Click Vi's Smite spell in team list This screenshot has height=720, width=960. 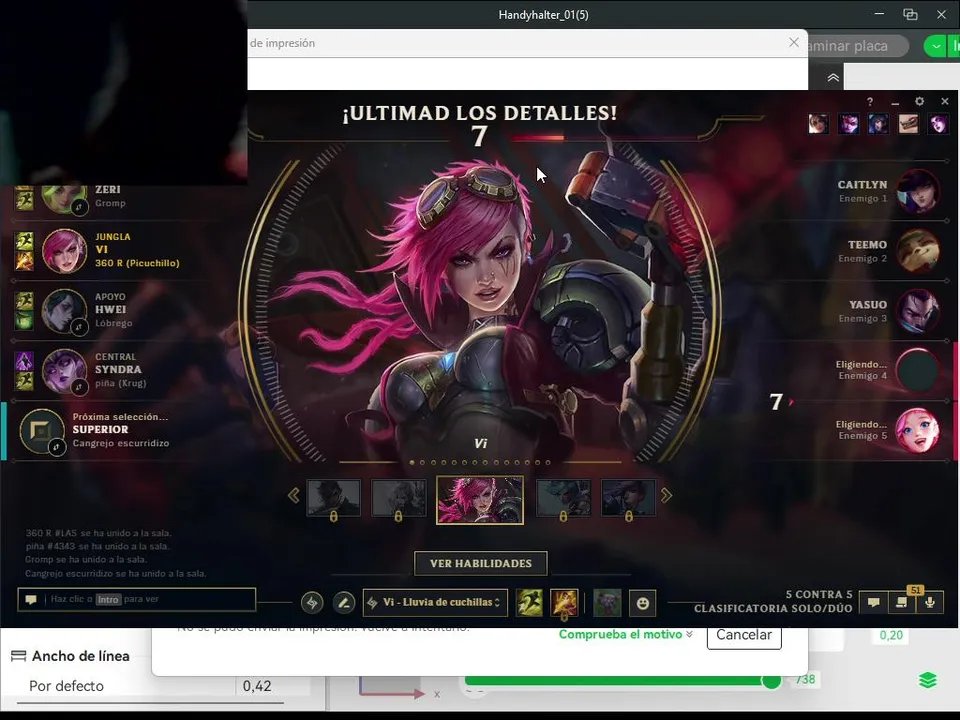click(24, 261)
